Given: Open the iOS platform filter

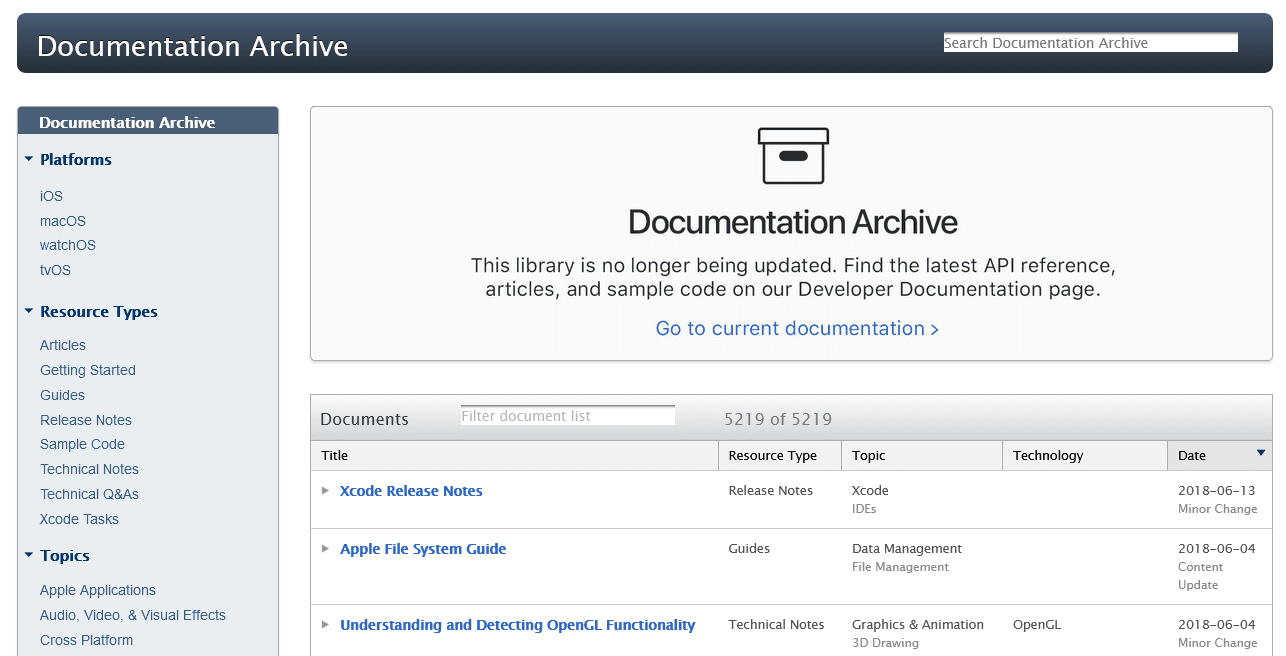Looking at the screenshot, I should pyautogui.click(x=51, y=196).
